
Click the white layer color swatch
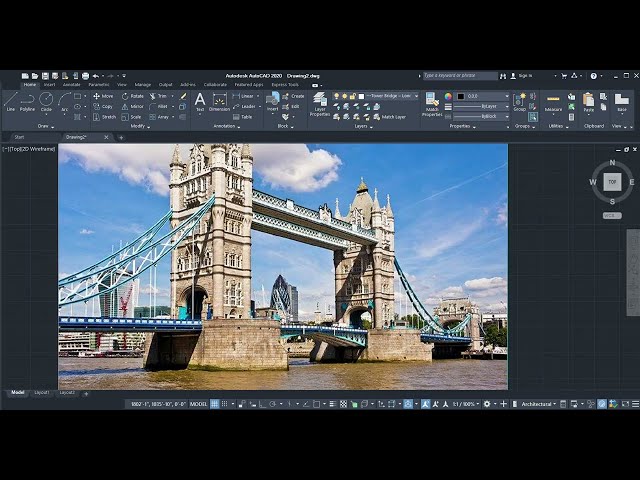pos(361,96)
